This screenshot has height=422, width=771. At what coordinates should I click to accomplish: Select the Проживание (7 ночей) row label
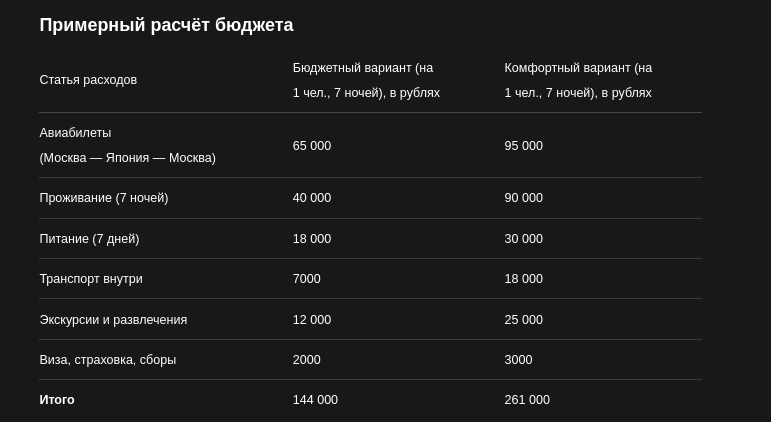pyautogui.click(x=104, y=198)
